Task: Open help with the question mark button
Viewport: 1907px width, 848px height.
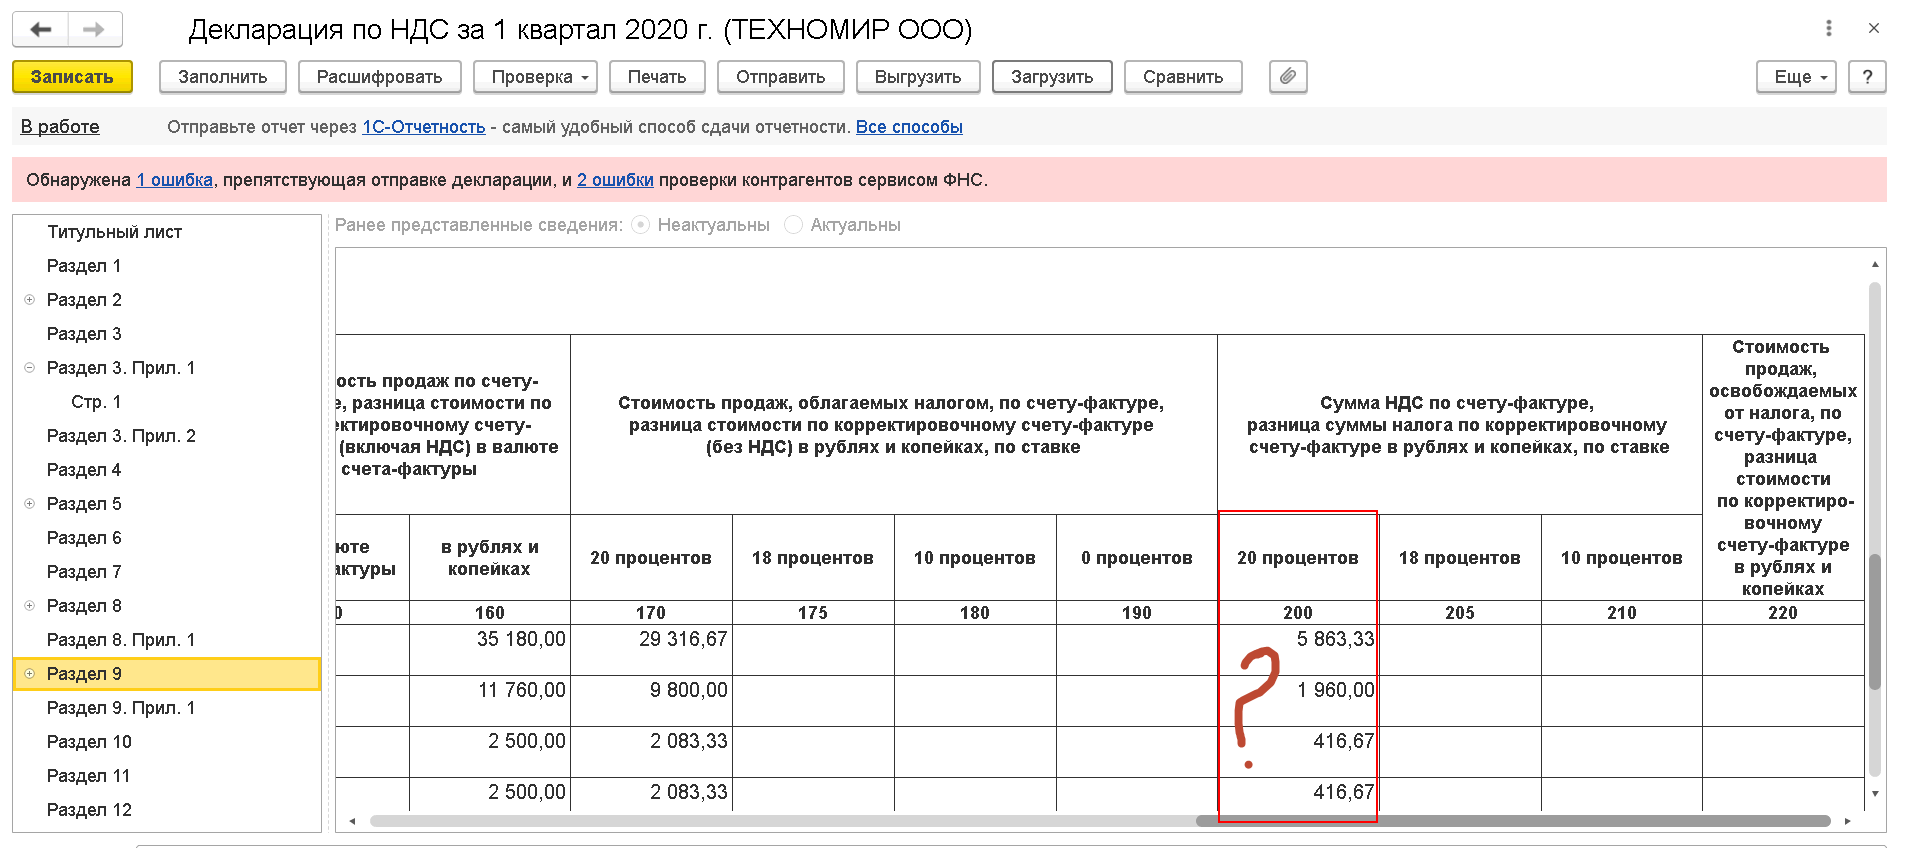Action: pos(1867,77)
